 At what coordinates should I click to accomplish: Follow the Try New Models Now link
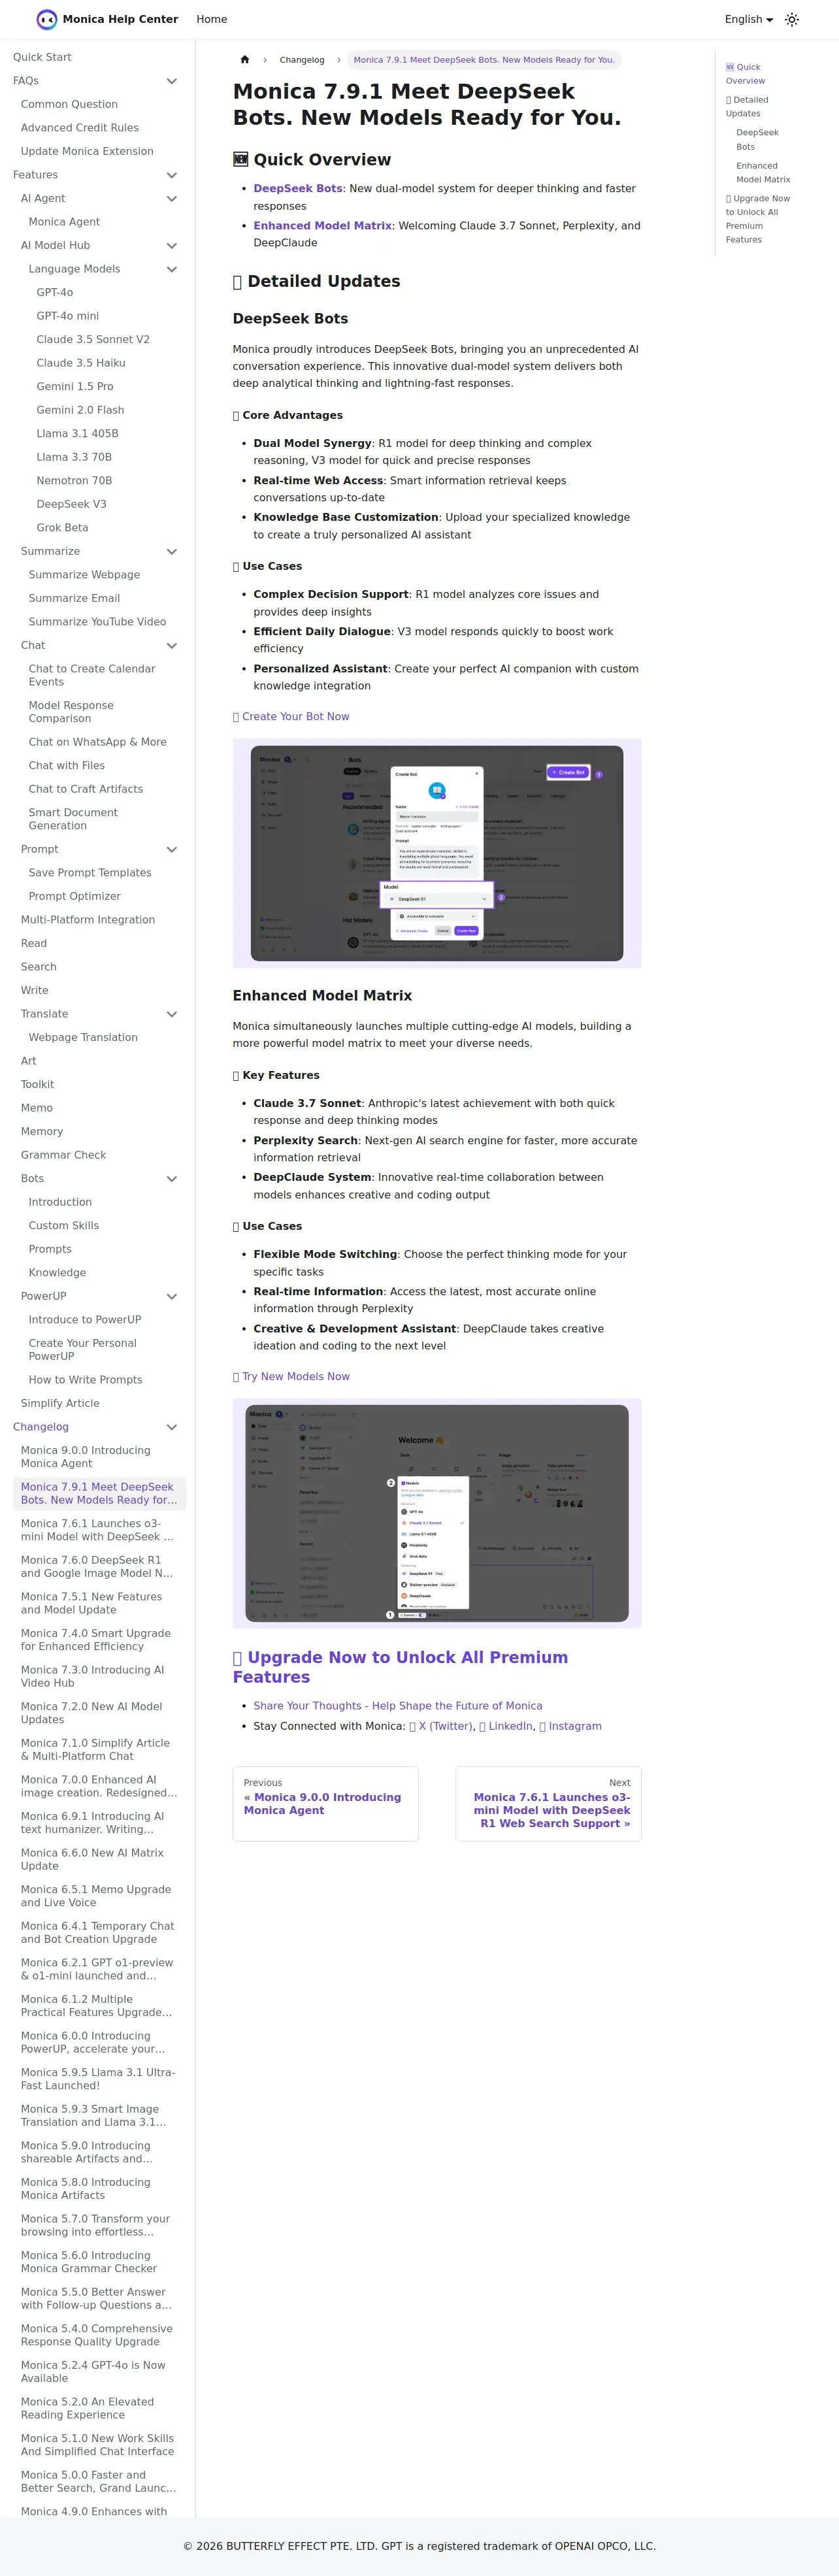click(291, 1376)
